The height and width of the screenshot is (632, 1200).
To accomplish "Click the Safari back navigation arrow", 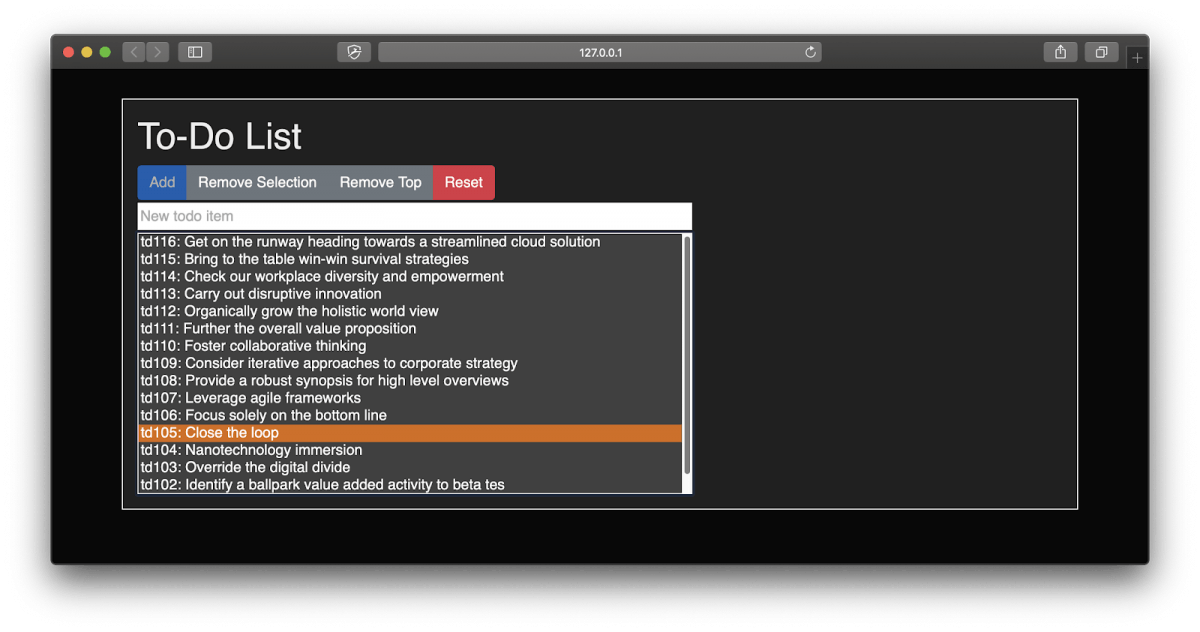I will pyautogui.click(x=134, y=52).
